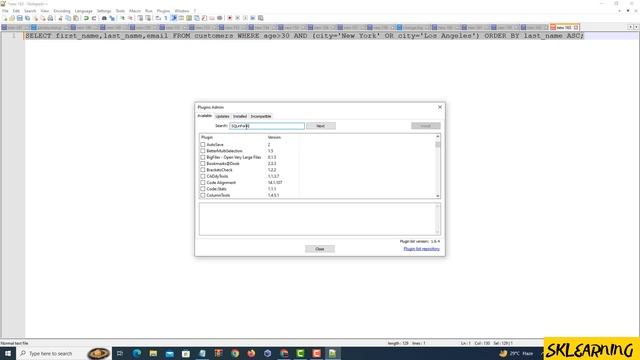This screenshot has height=360, width=640.
Task: Tick the Code Alignment plugin checkbox
Action: tap(203, 182)
